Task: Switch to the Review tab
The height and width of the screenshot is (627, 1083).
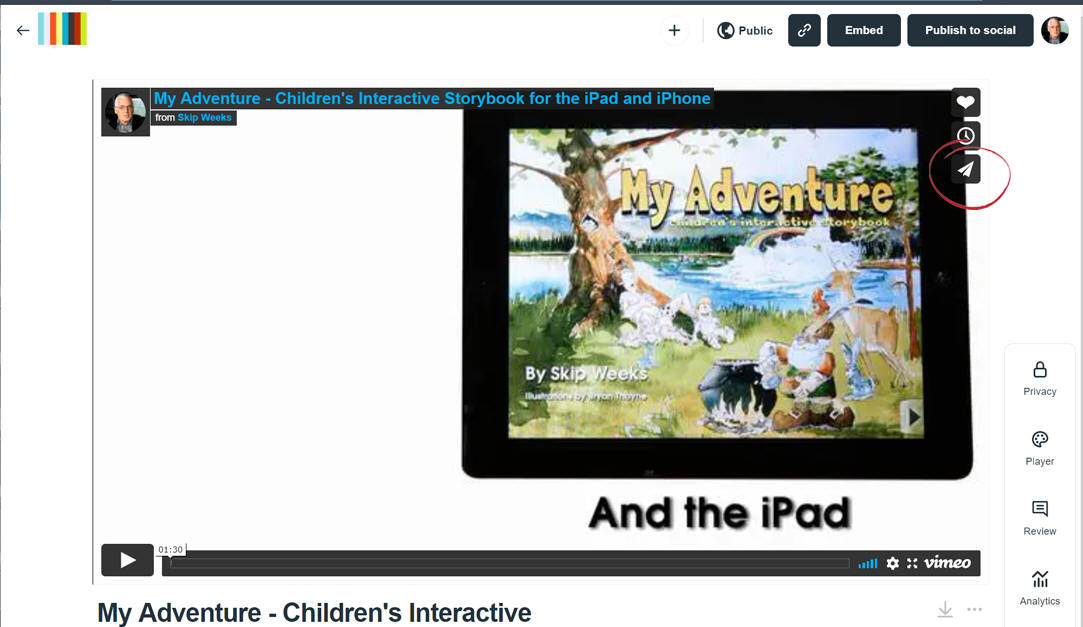Action: click(x=1040, y=519)
